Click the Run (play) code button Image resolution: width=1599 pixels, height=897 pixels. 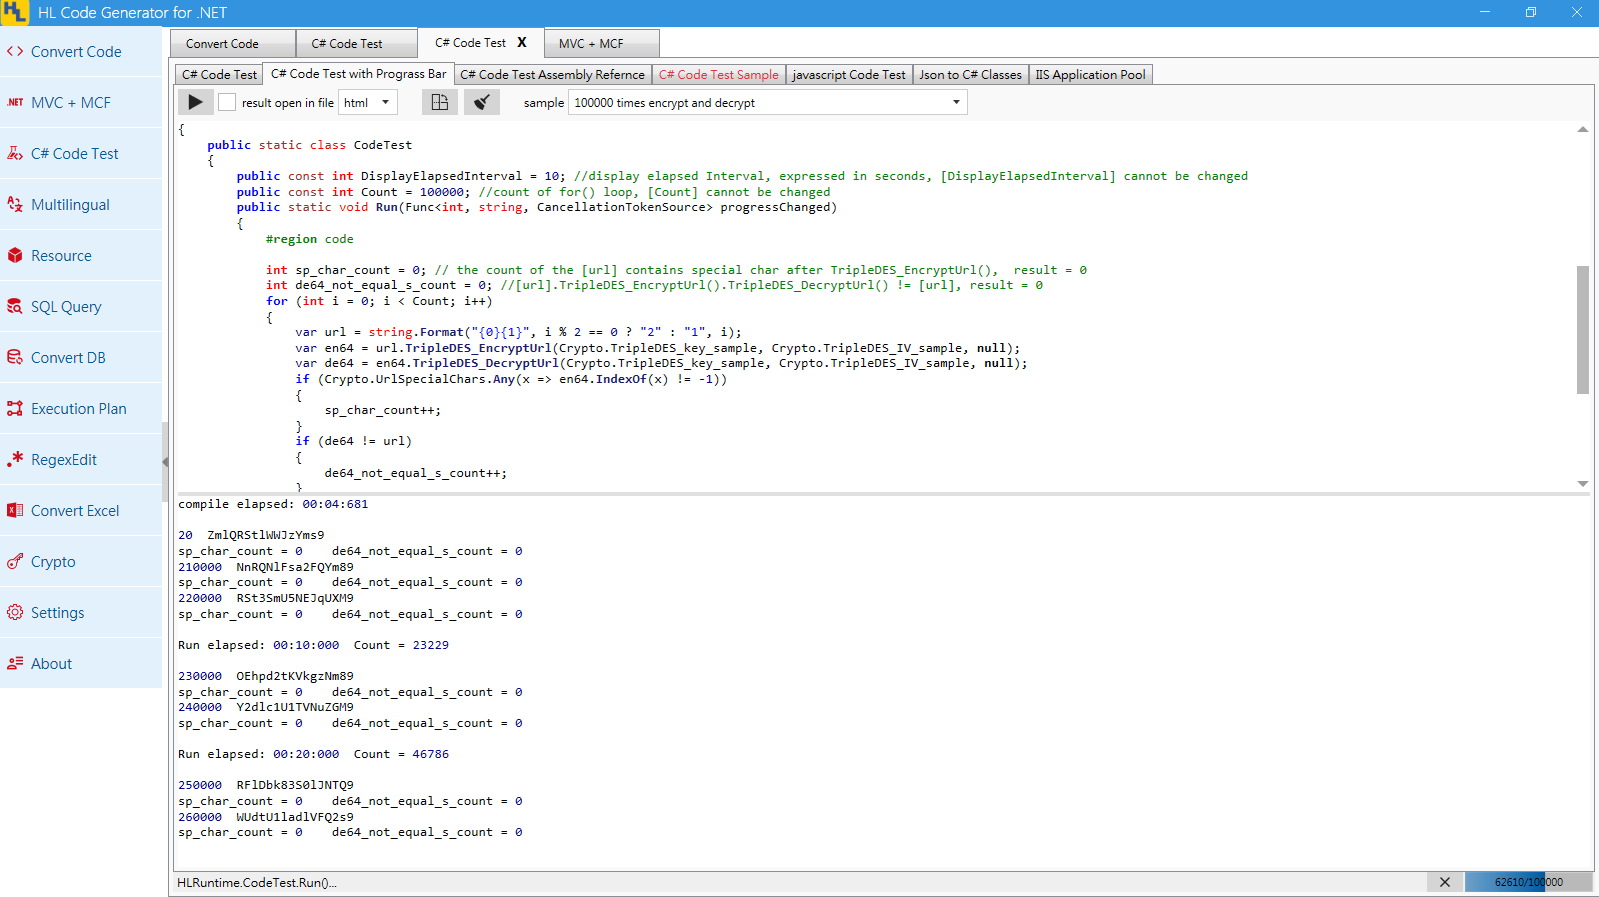pyautogui.click(x=195, y=102)
